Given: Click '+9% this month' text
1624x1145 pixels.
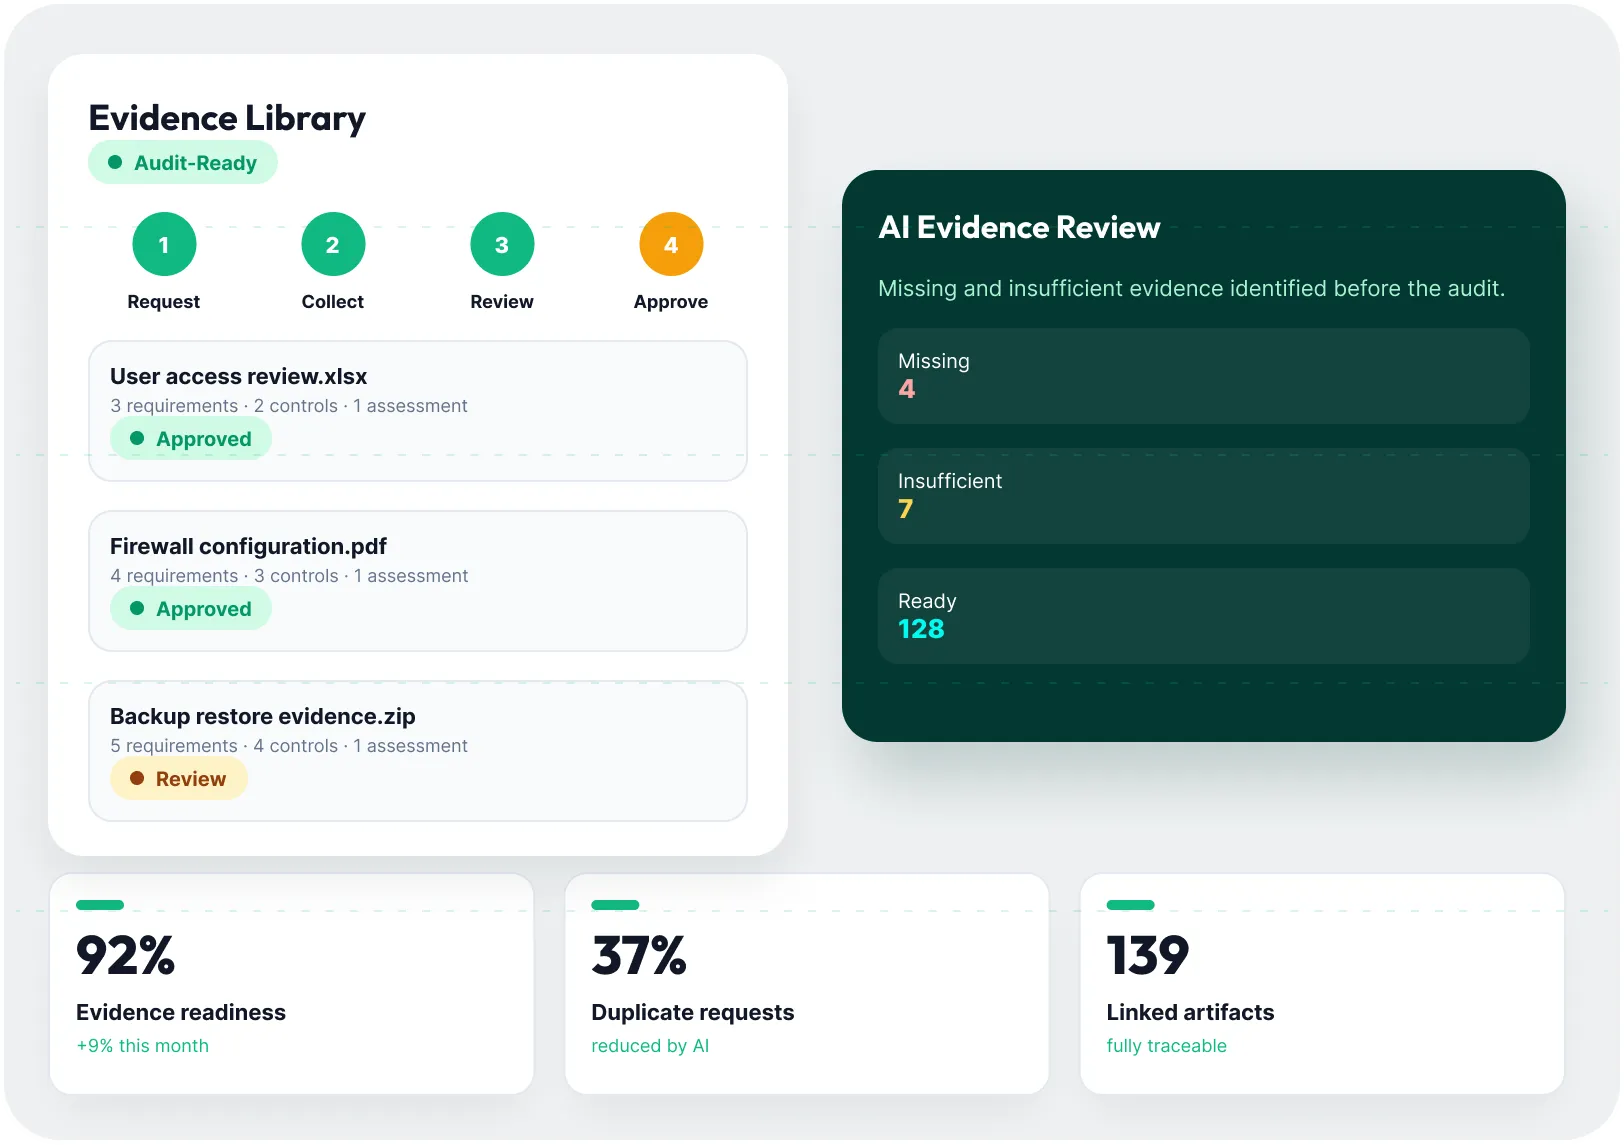Looking at the screenshot, I should pos(143,1046).
